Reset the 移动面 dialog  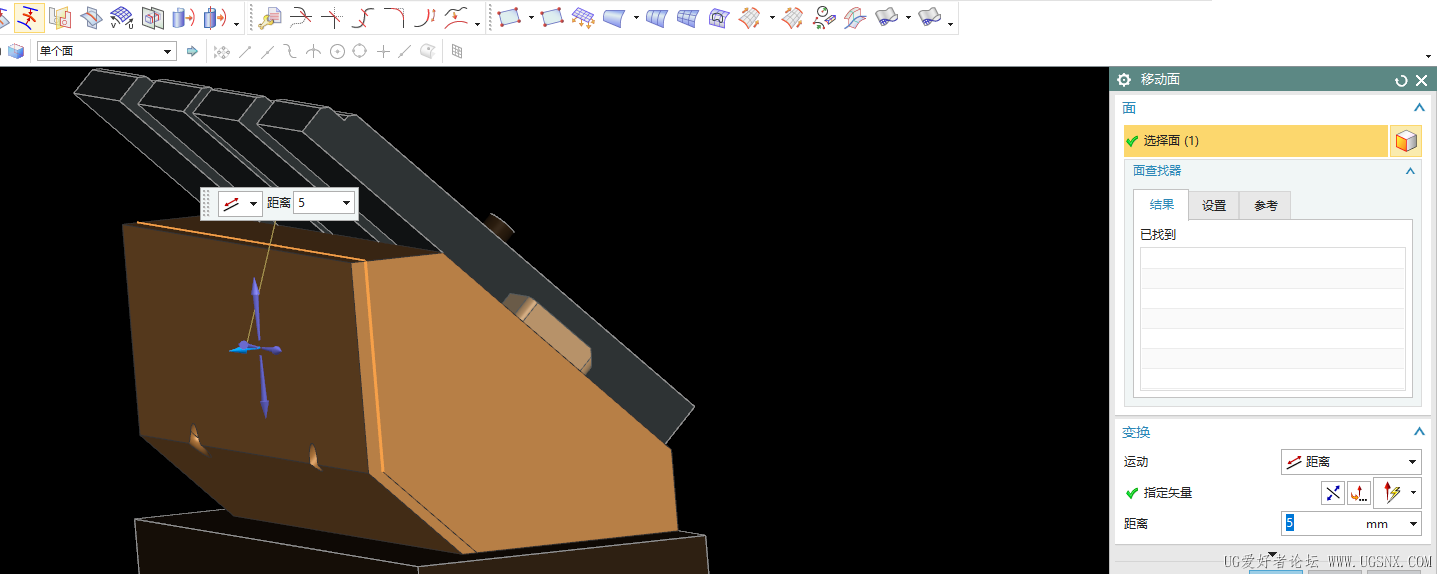point(1401,80)
